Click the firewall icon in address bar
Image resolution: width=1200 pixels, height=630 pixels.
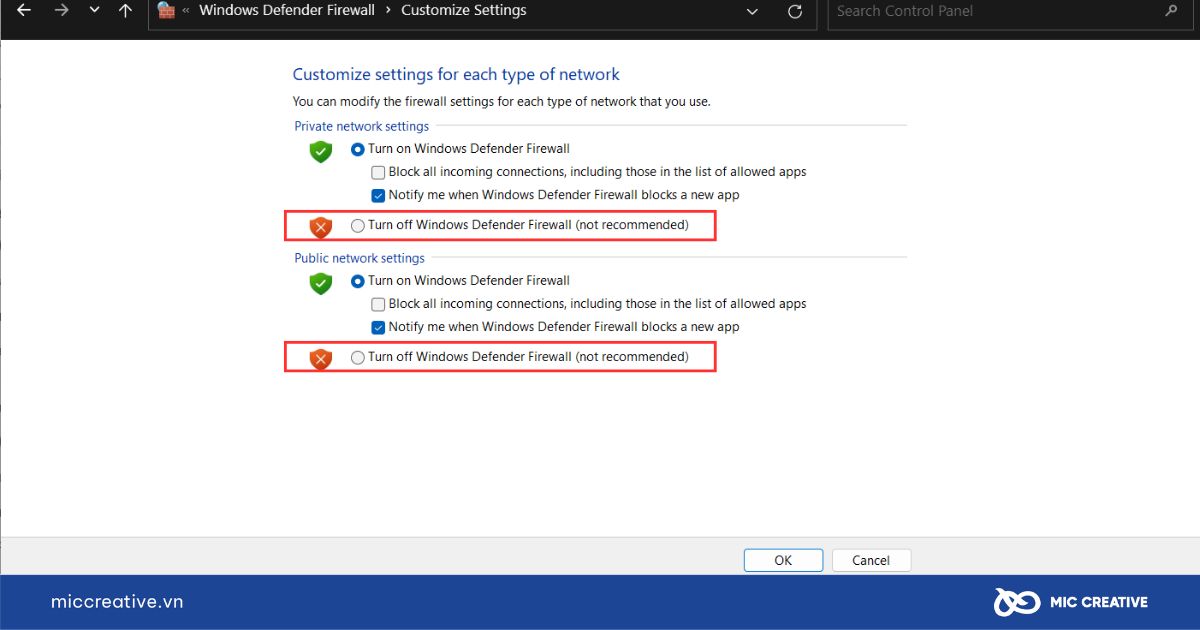166,11
